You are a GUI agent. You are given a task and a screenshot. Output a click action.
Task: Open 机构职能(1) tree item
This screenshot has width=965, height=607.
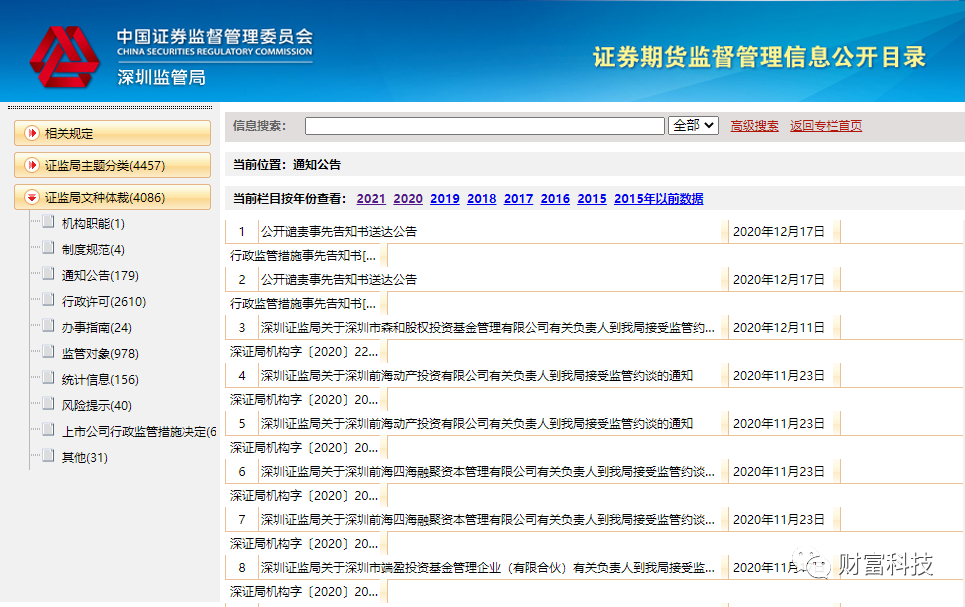click(93, 223)
